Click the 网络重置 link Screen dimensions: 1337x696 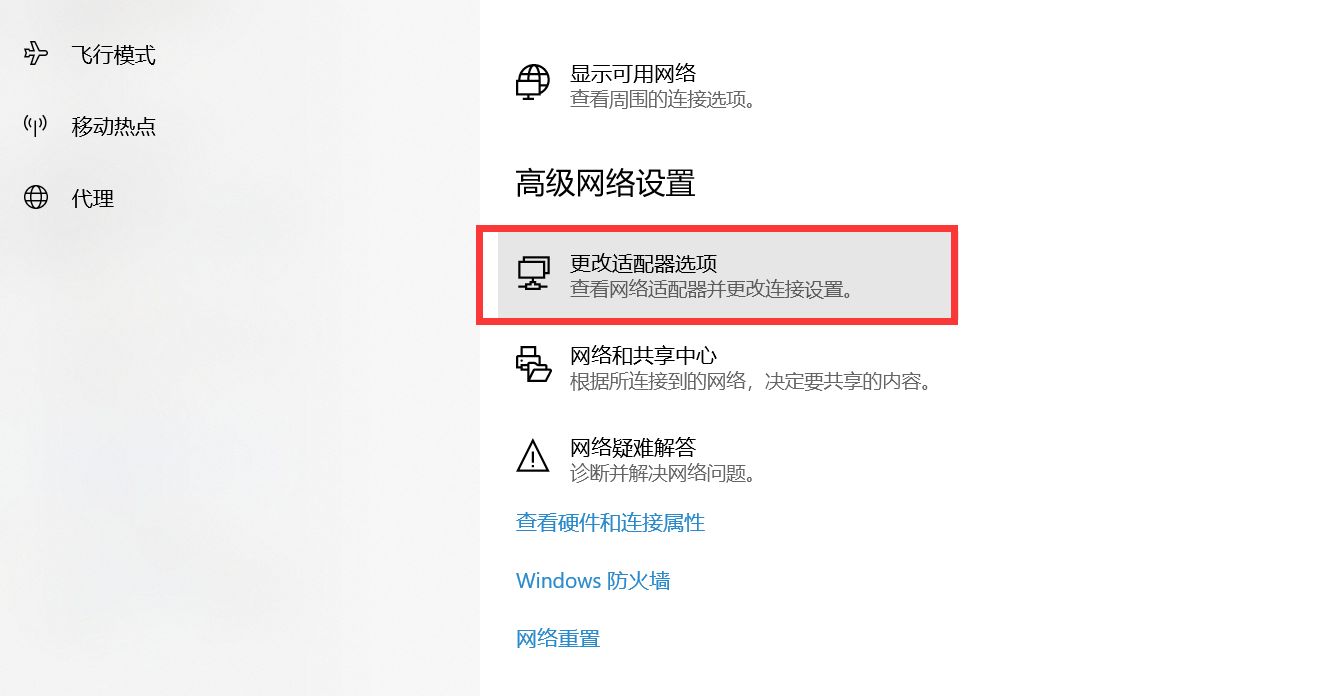tap(558, 638)
